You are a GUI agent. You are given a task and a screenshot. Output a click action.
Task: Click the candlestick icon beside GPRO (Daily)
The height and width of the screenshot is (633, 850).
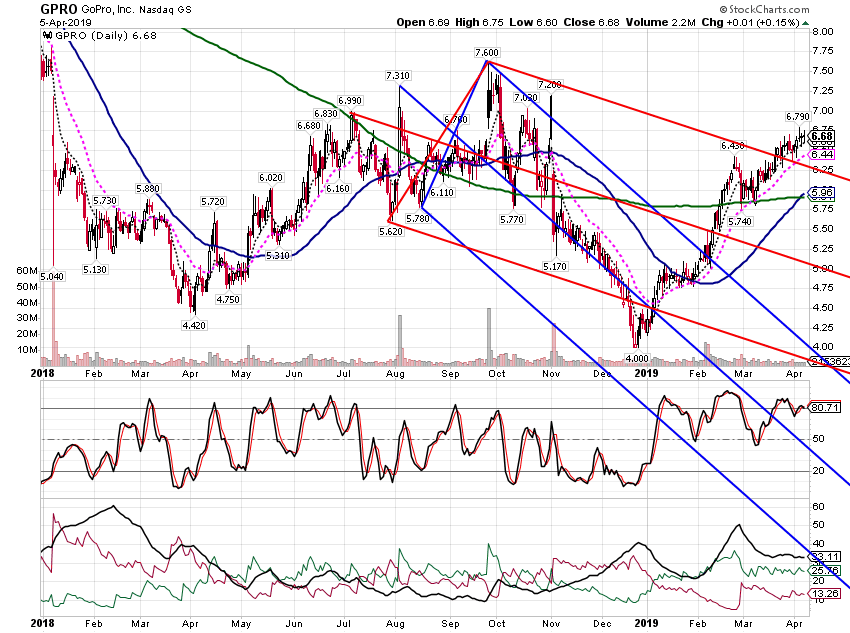pos(48,36)
